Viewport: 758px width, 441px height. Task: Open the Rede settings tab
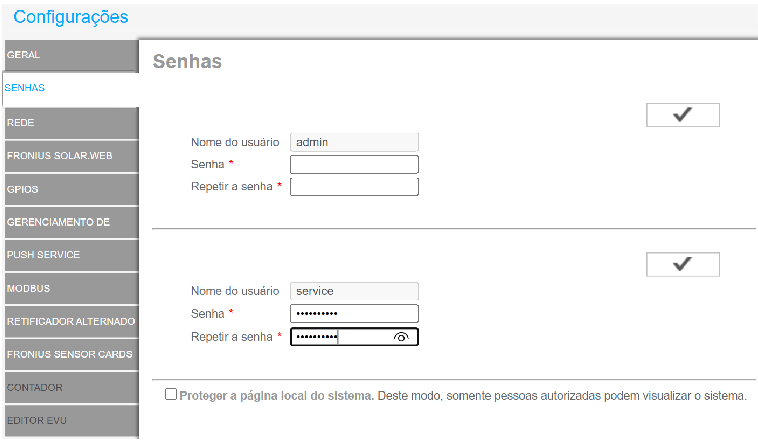tap(68, 122)
